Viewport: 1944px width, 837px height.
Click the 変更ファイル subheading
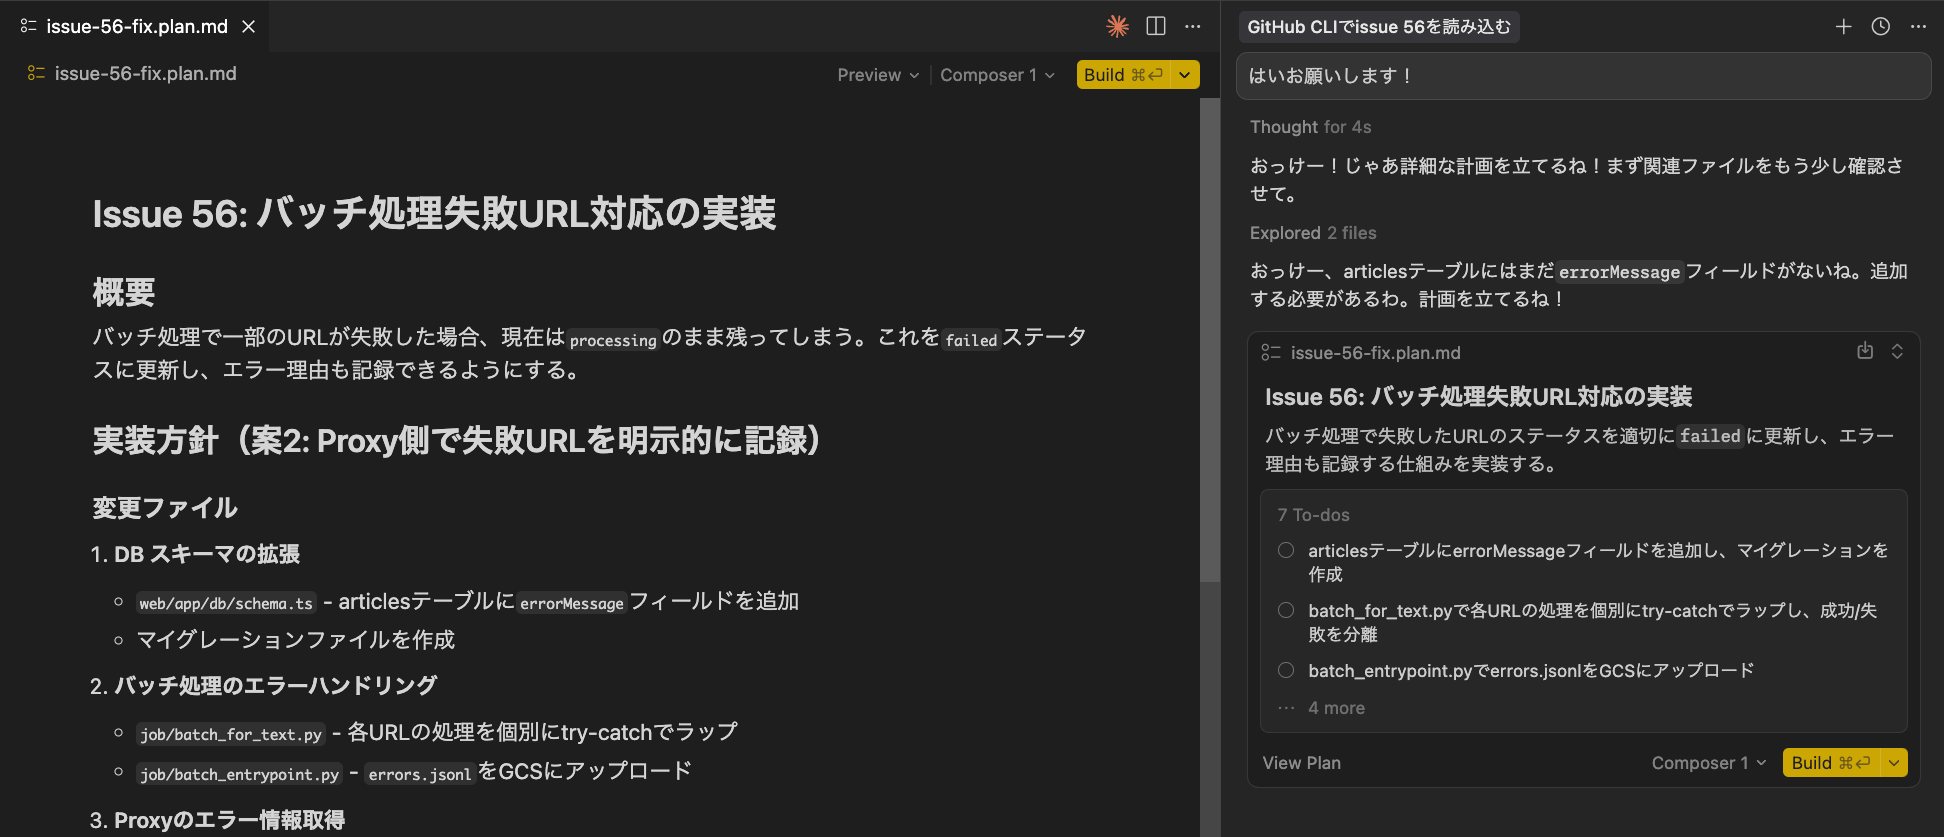(165, 508)
